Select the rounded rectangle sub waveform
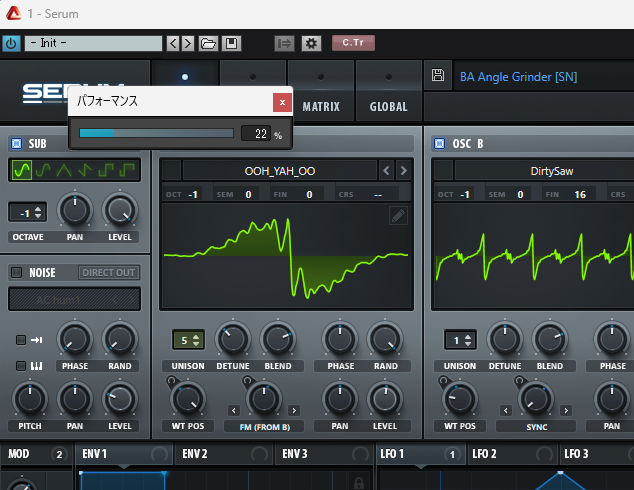634x490 pixels. tap(43, 170)
